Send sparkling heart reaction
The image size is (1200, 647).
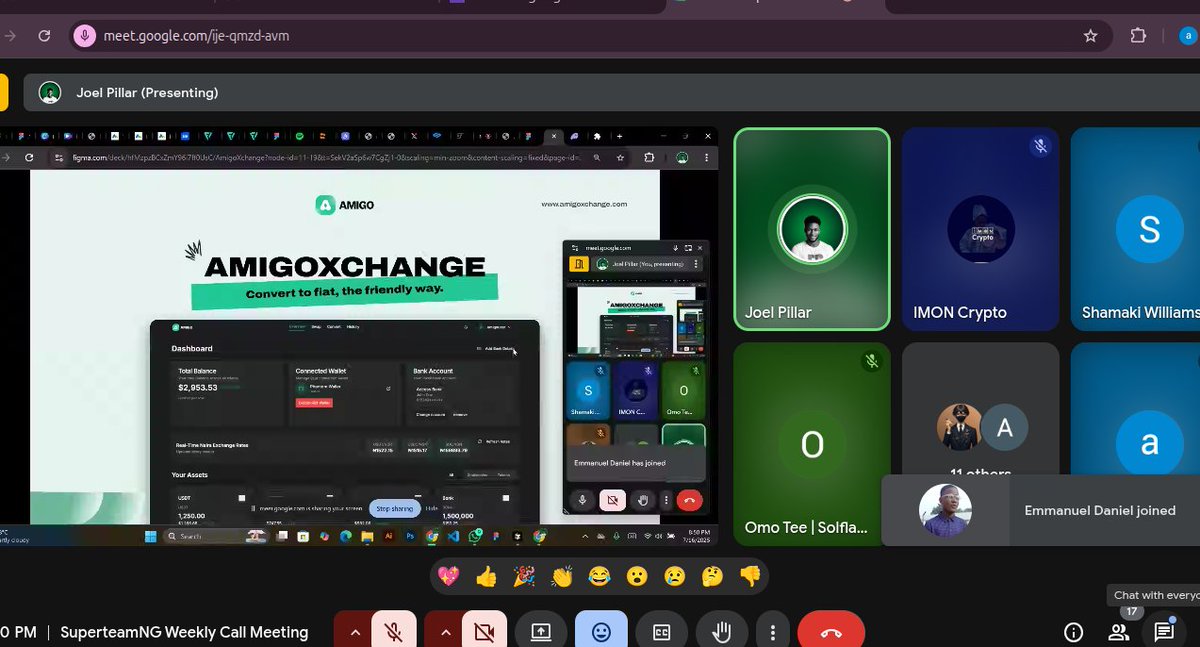(451, 577)
